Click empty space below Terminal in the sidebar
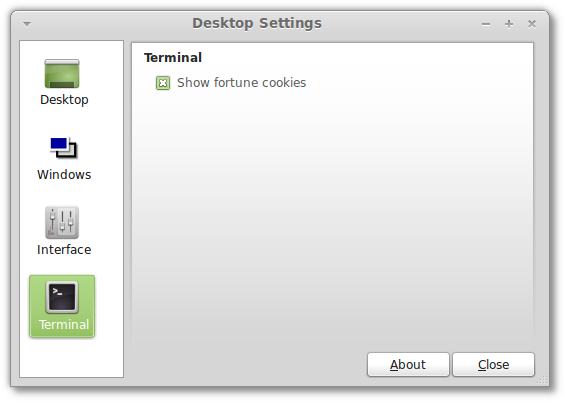This screenshot has width=566, height=403. (71, 358)
